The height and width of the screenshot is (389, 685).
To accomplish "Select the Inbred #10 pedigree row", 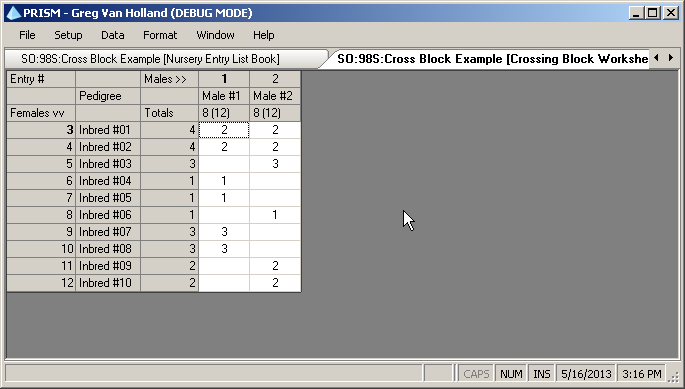I will 108,283.
